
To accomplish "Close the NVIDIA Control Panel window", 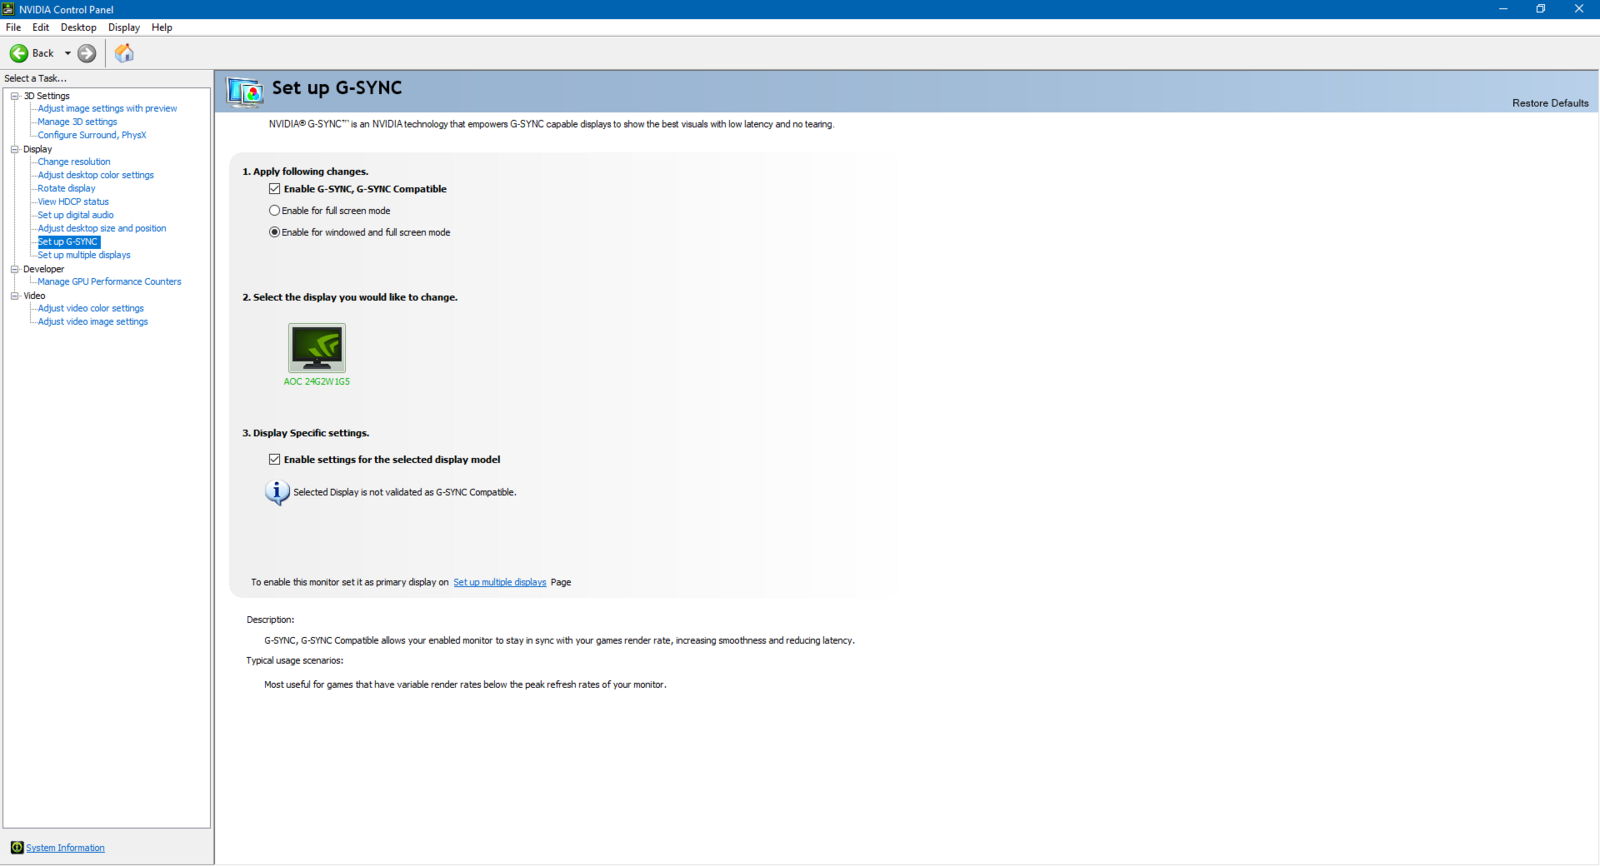I will coord(1580,9).
